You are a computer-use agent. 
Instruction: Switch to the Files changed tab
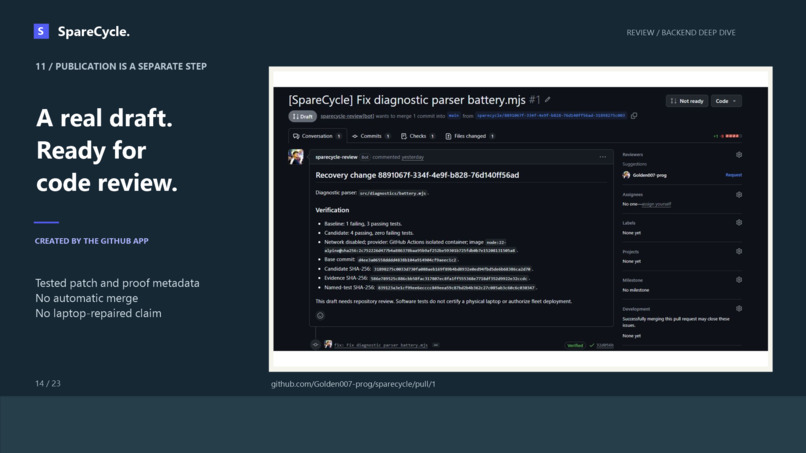pyautogui.click(x=470, y=136)
